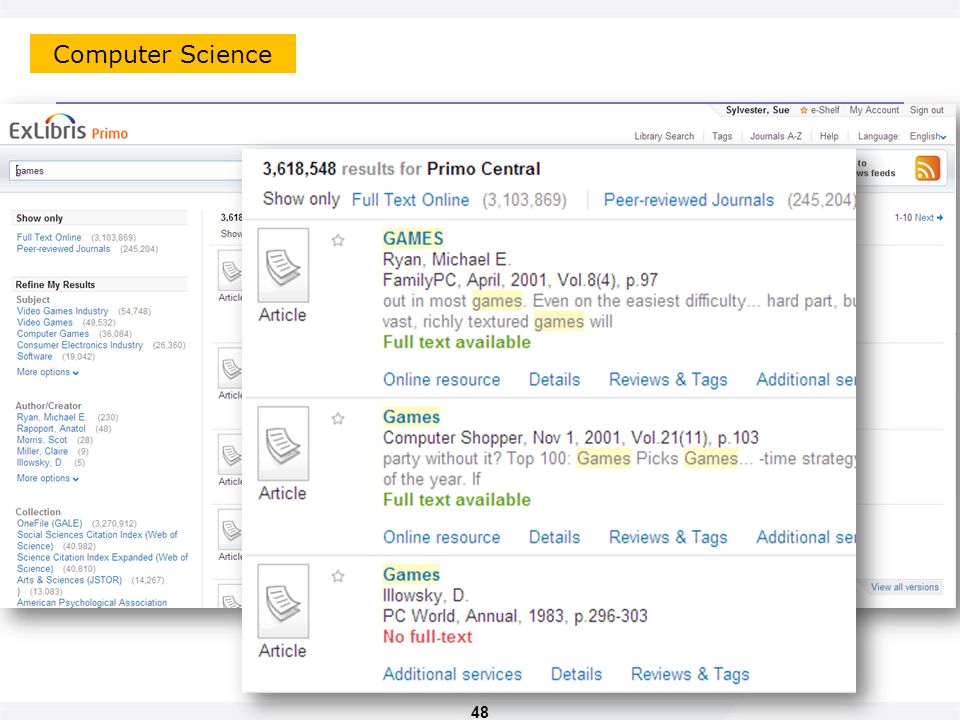This screenshot has height=720, width=960.
Task: Click Article thumbnail for Computer Shopper result
Action: click(x=283, y=443)
